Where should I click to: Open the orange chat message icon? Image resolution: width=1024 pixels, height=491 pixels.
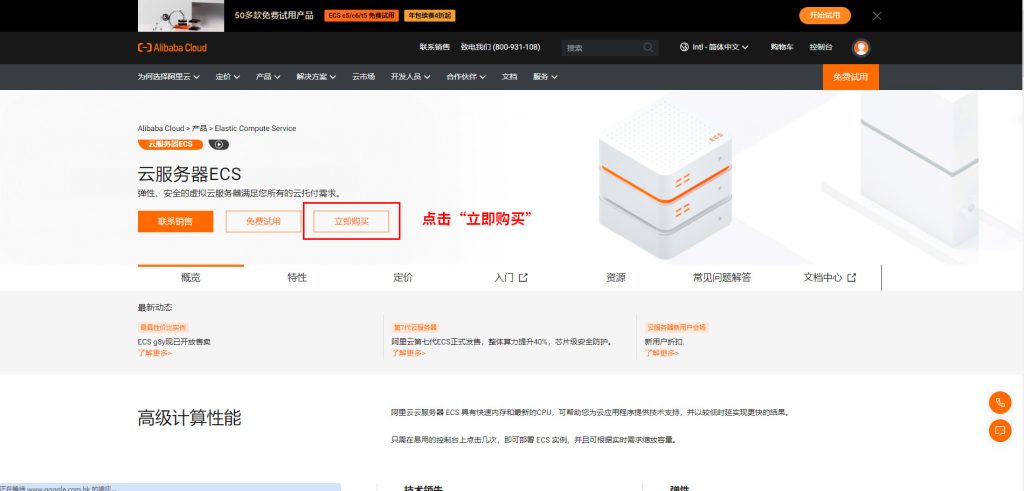[999, 430]
